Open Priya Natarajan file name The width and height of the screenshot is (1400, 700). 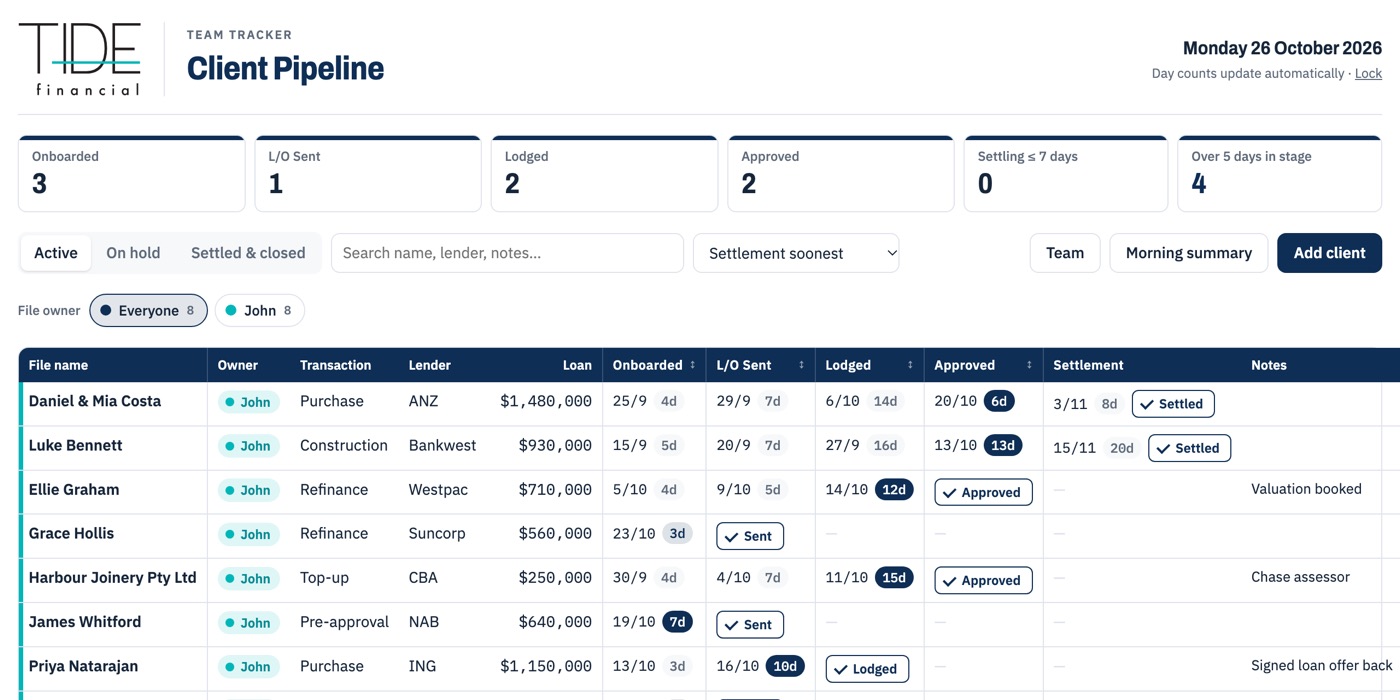[x=84, y=666]
